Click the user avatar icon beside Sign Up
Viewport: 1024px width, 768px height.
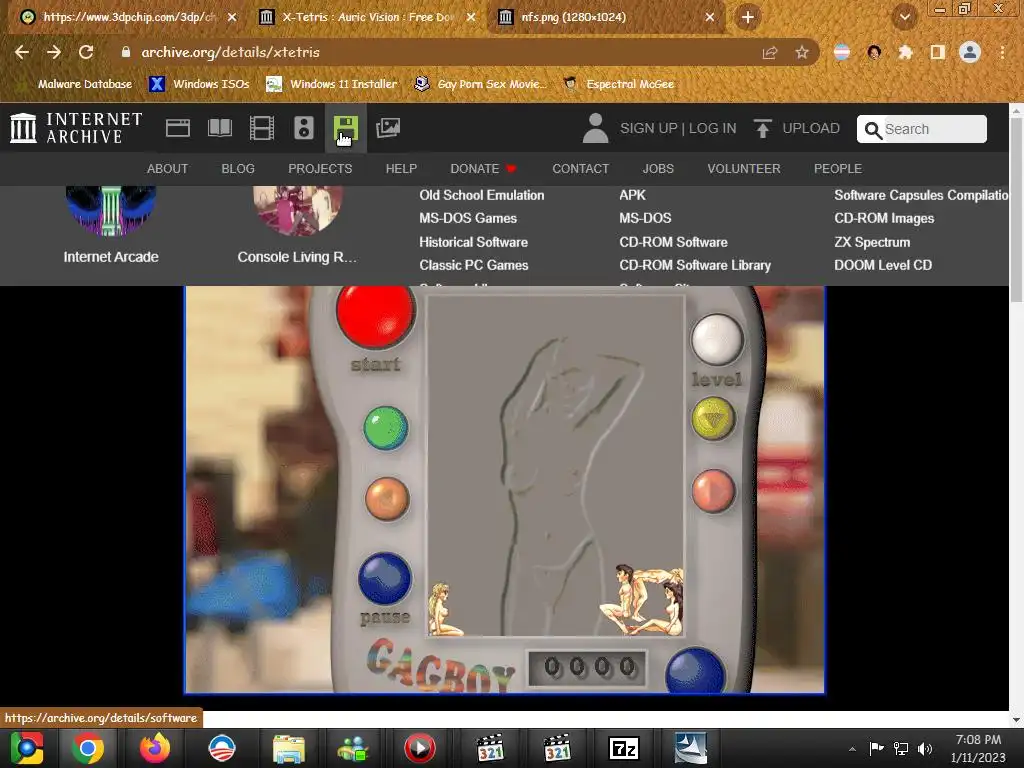[595, 128]
